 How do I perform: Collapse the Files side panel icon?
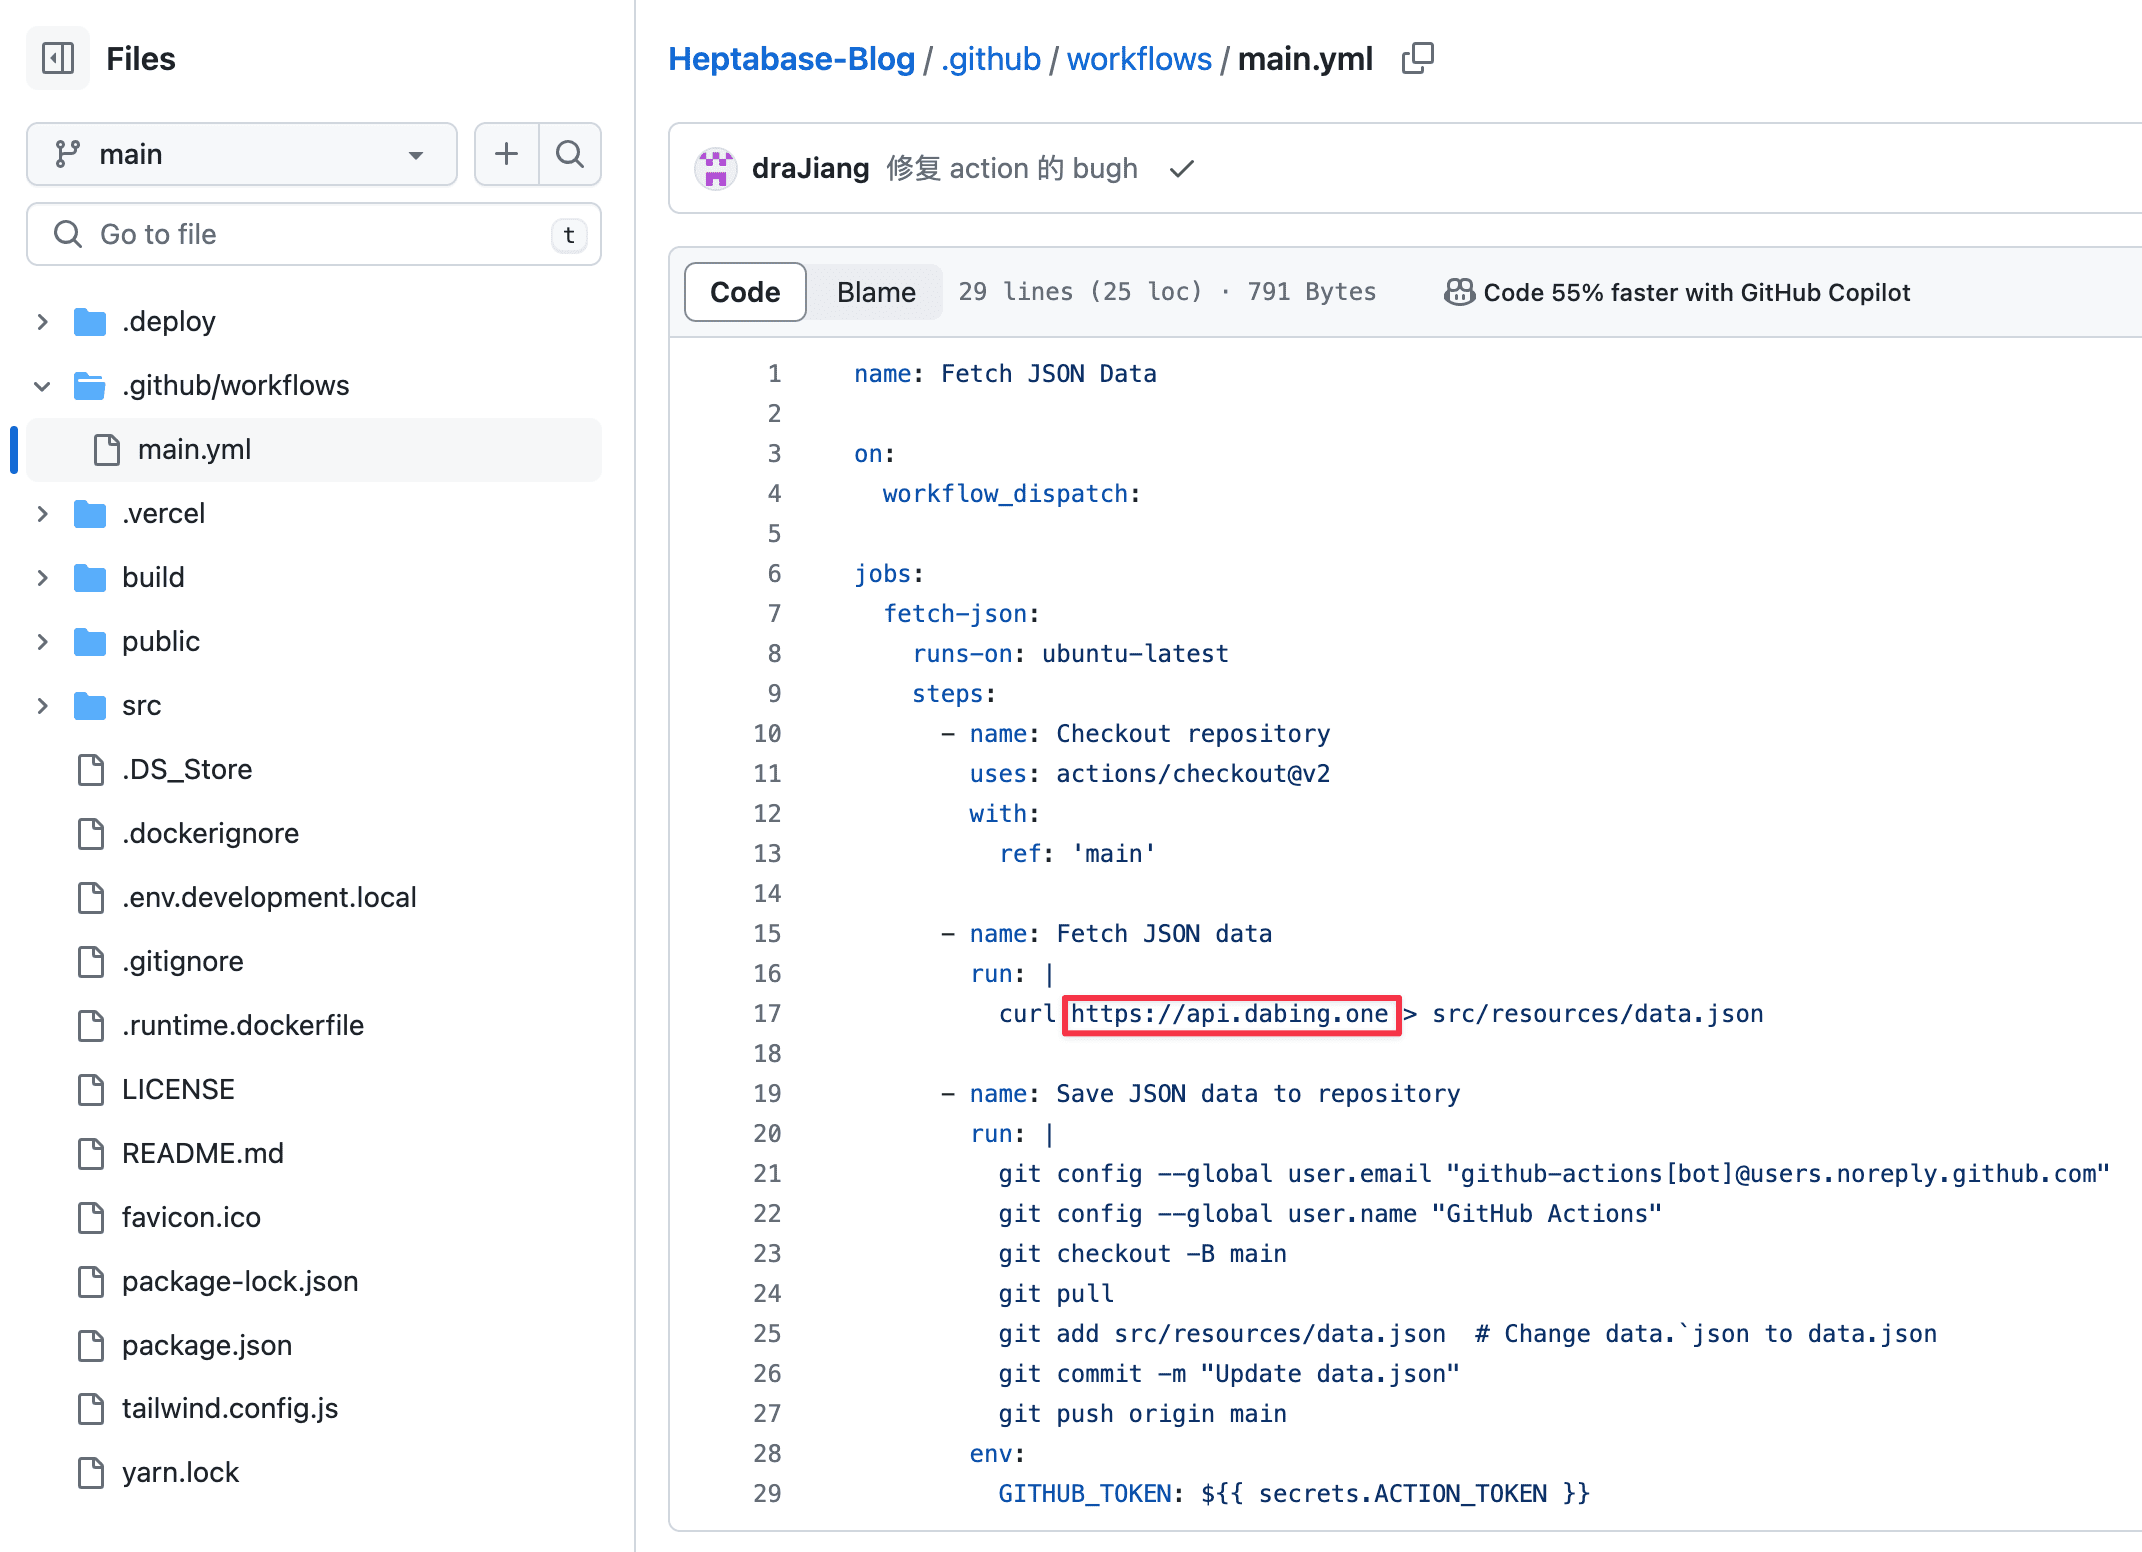point(58,59)
